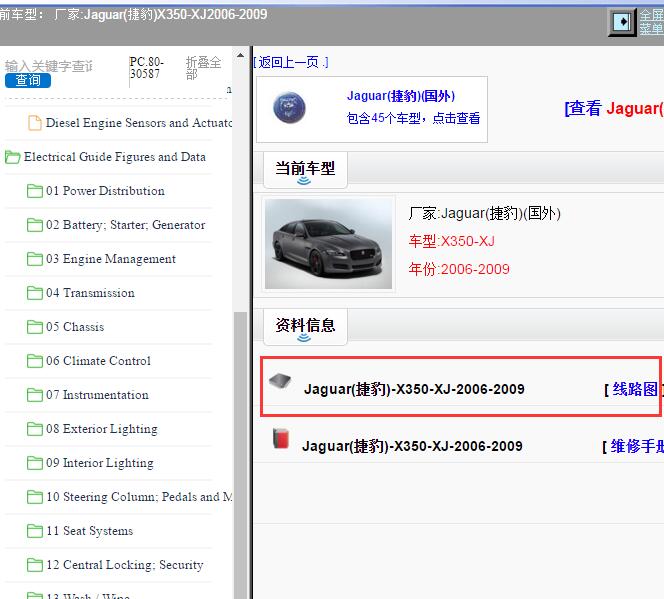Image resolution: width=664 pixels, height=599 pixels.
Task: Click the red 车型:X350-XJ text
Action: click(x=451, y=241)
